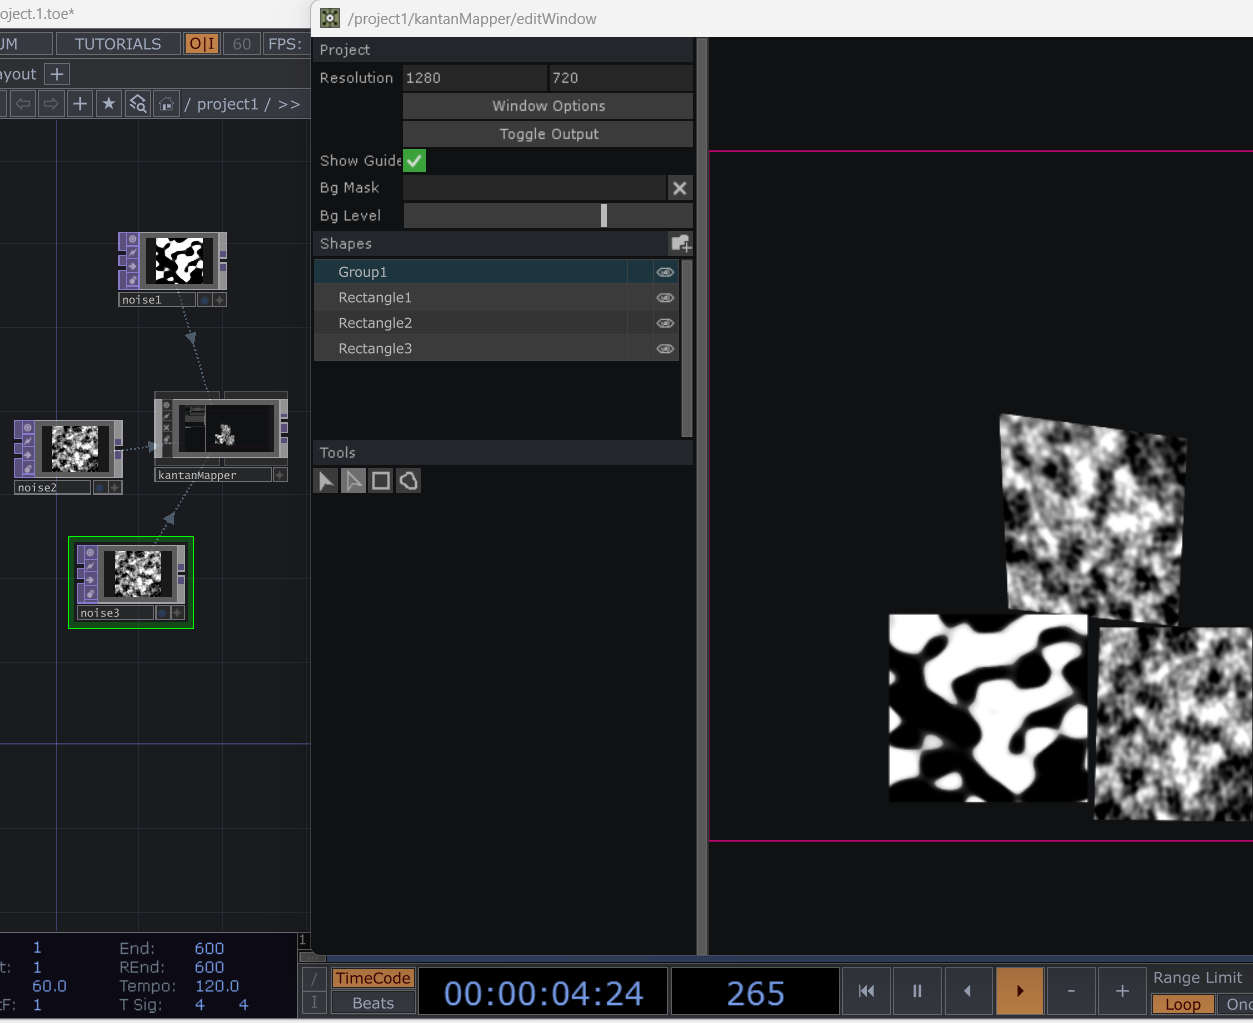Screen dimensions: 1253x1023
Task: Open Window Options
Action: click(x=548, y=106)
